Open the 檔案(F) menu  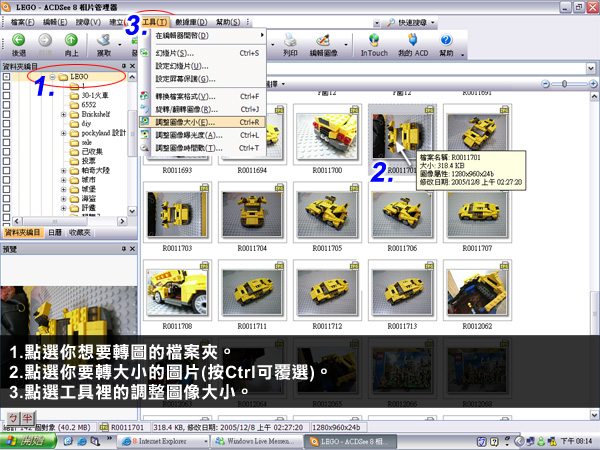[22, 22]
